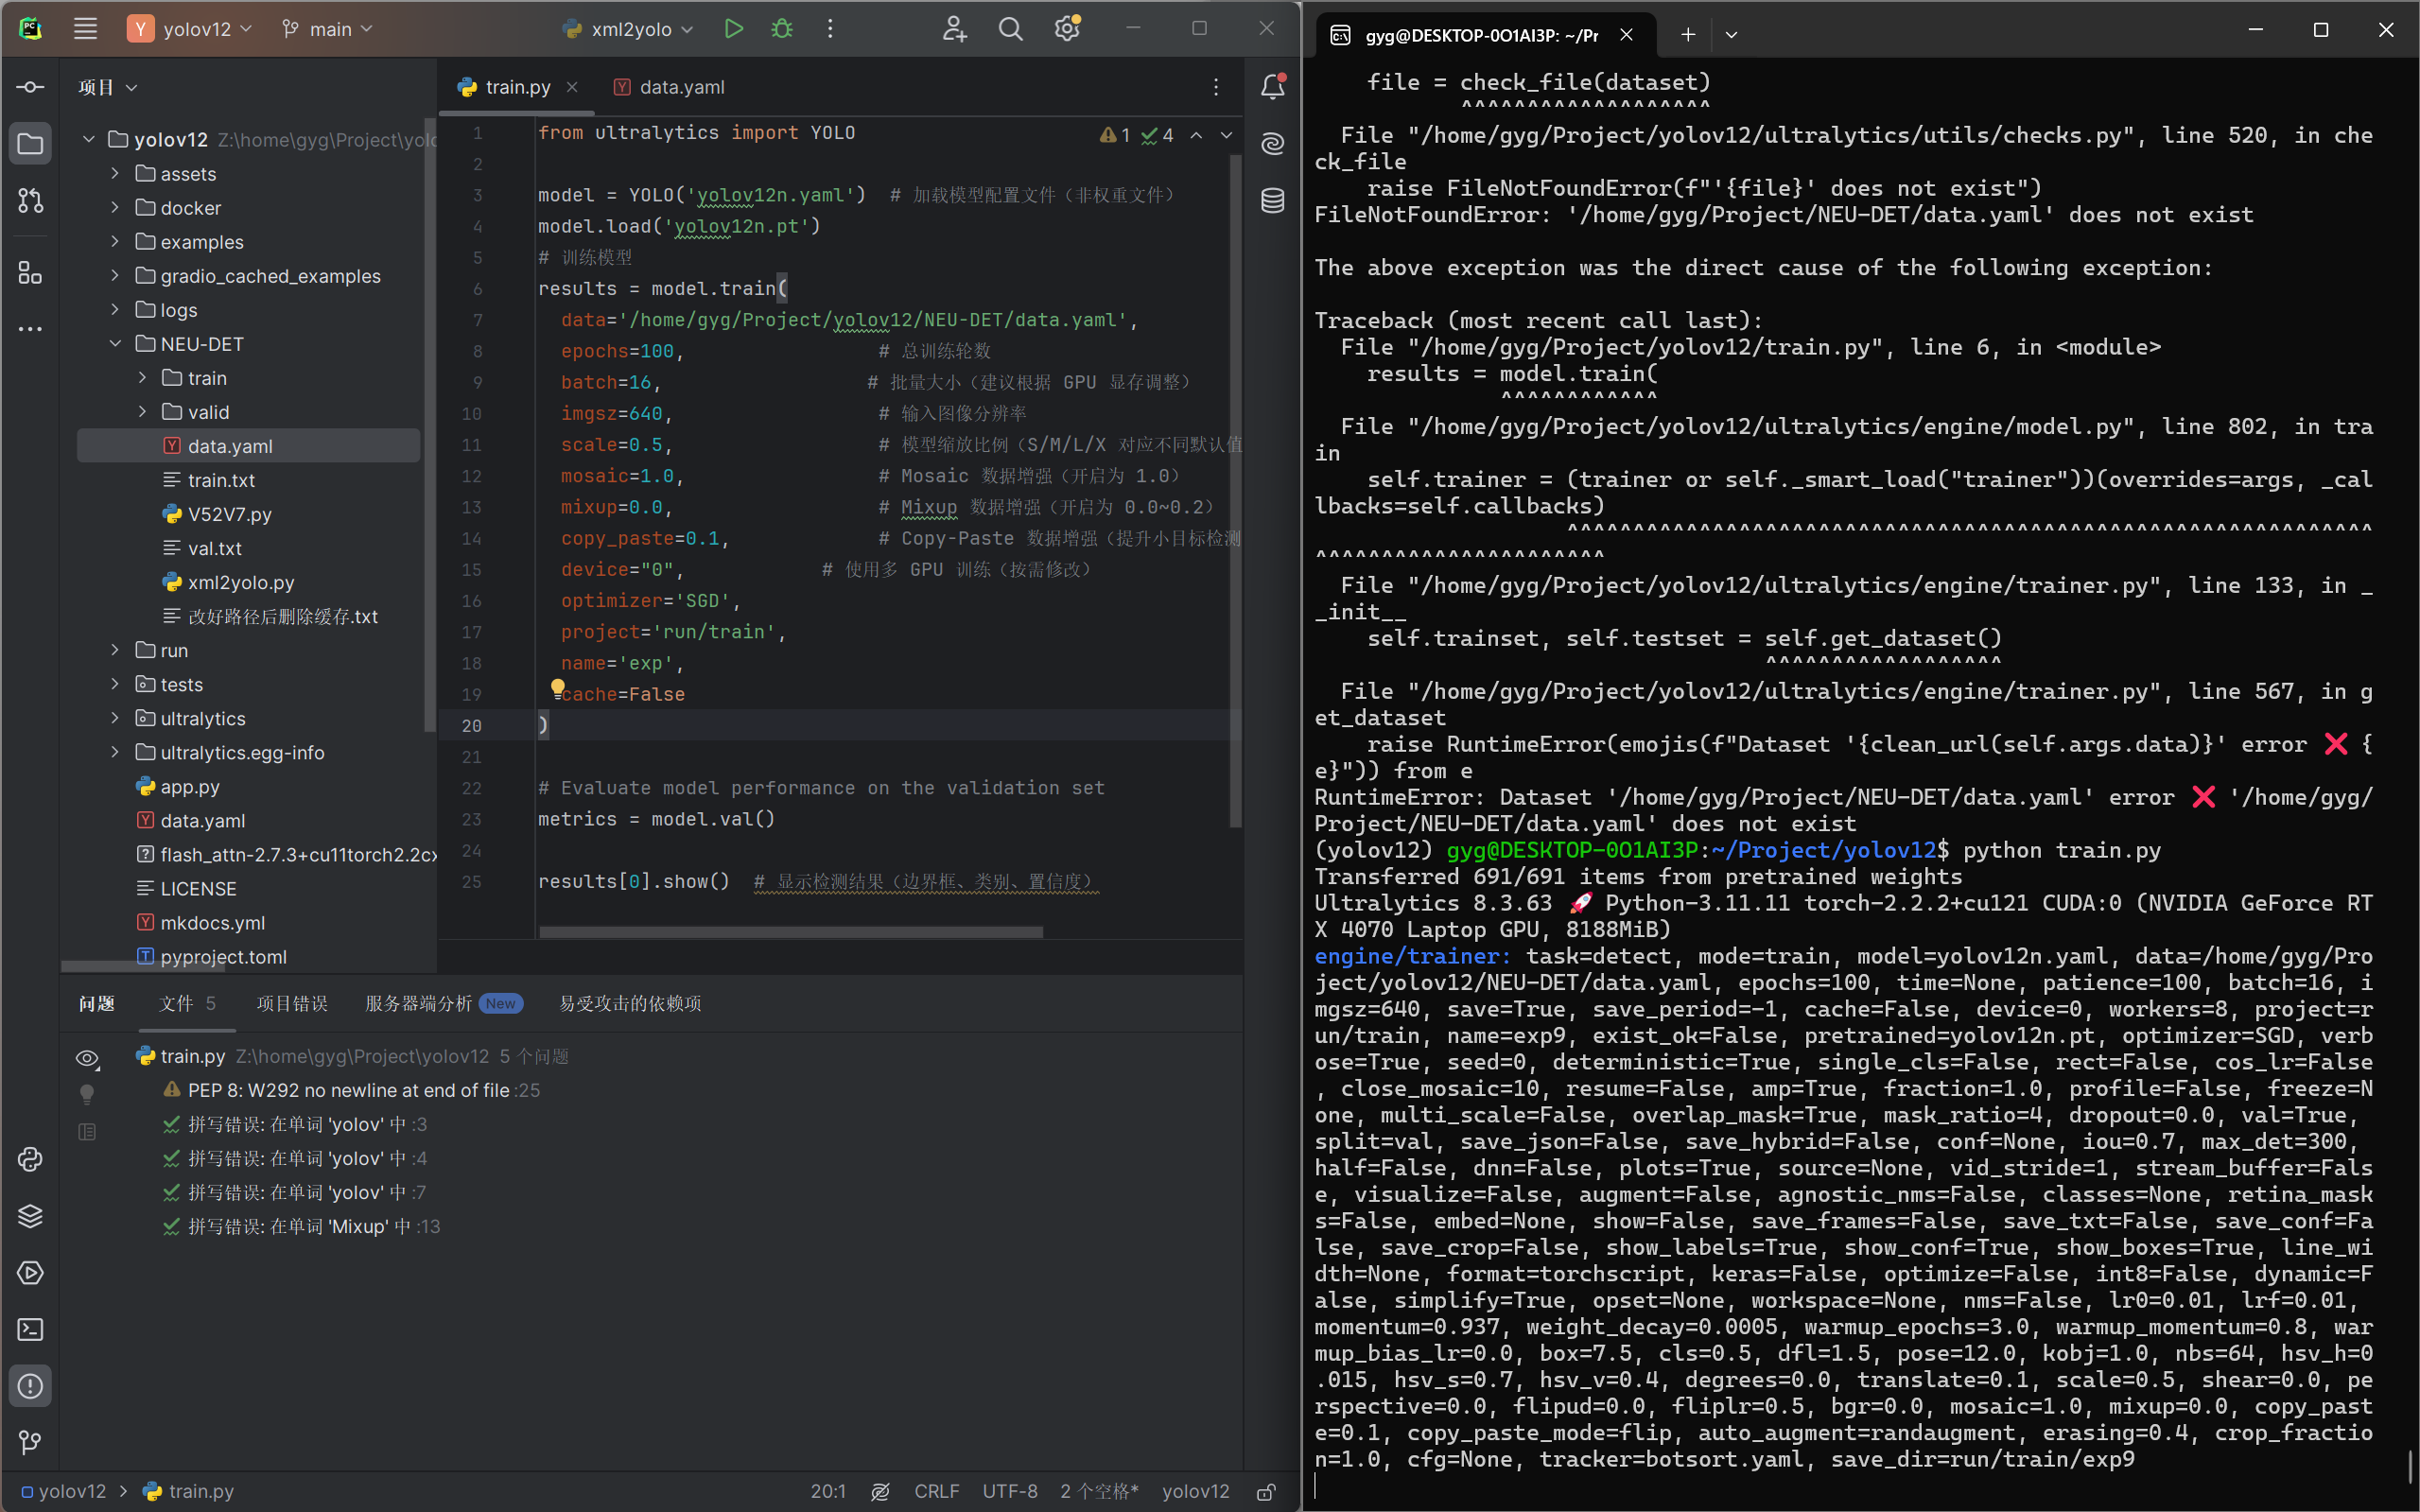This screenshot has height=1512, width=2420.
Task: Open the Search Everywhere magnifier
Action: (1010, 29)
